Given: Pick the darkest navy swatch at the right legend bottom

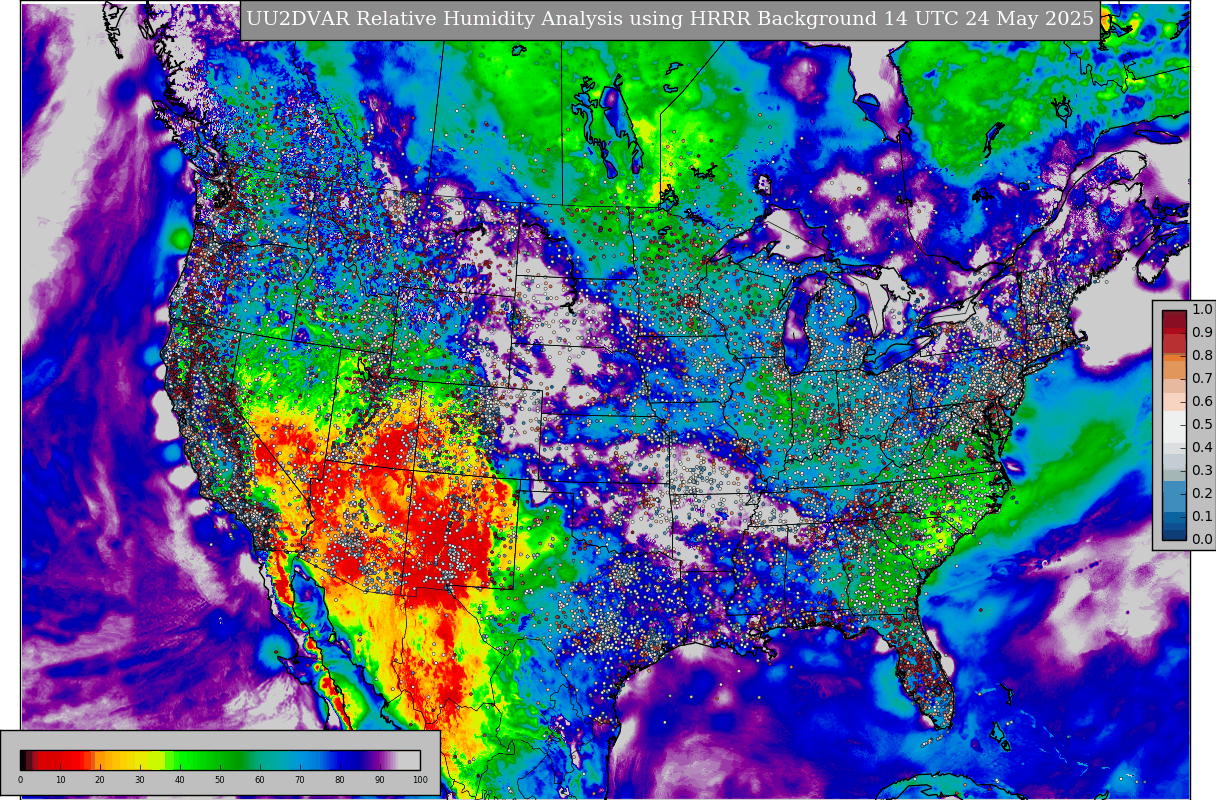Looking at the screenshot, I should click(1174, 534).
